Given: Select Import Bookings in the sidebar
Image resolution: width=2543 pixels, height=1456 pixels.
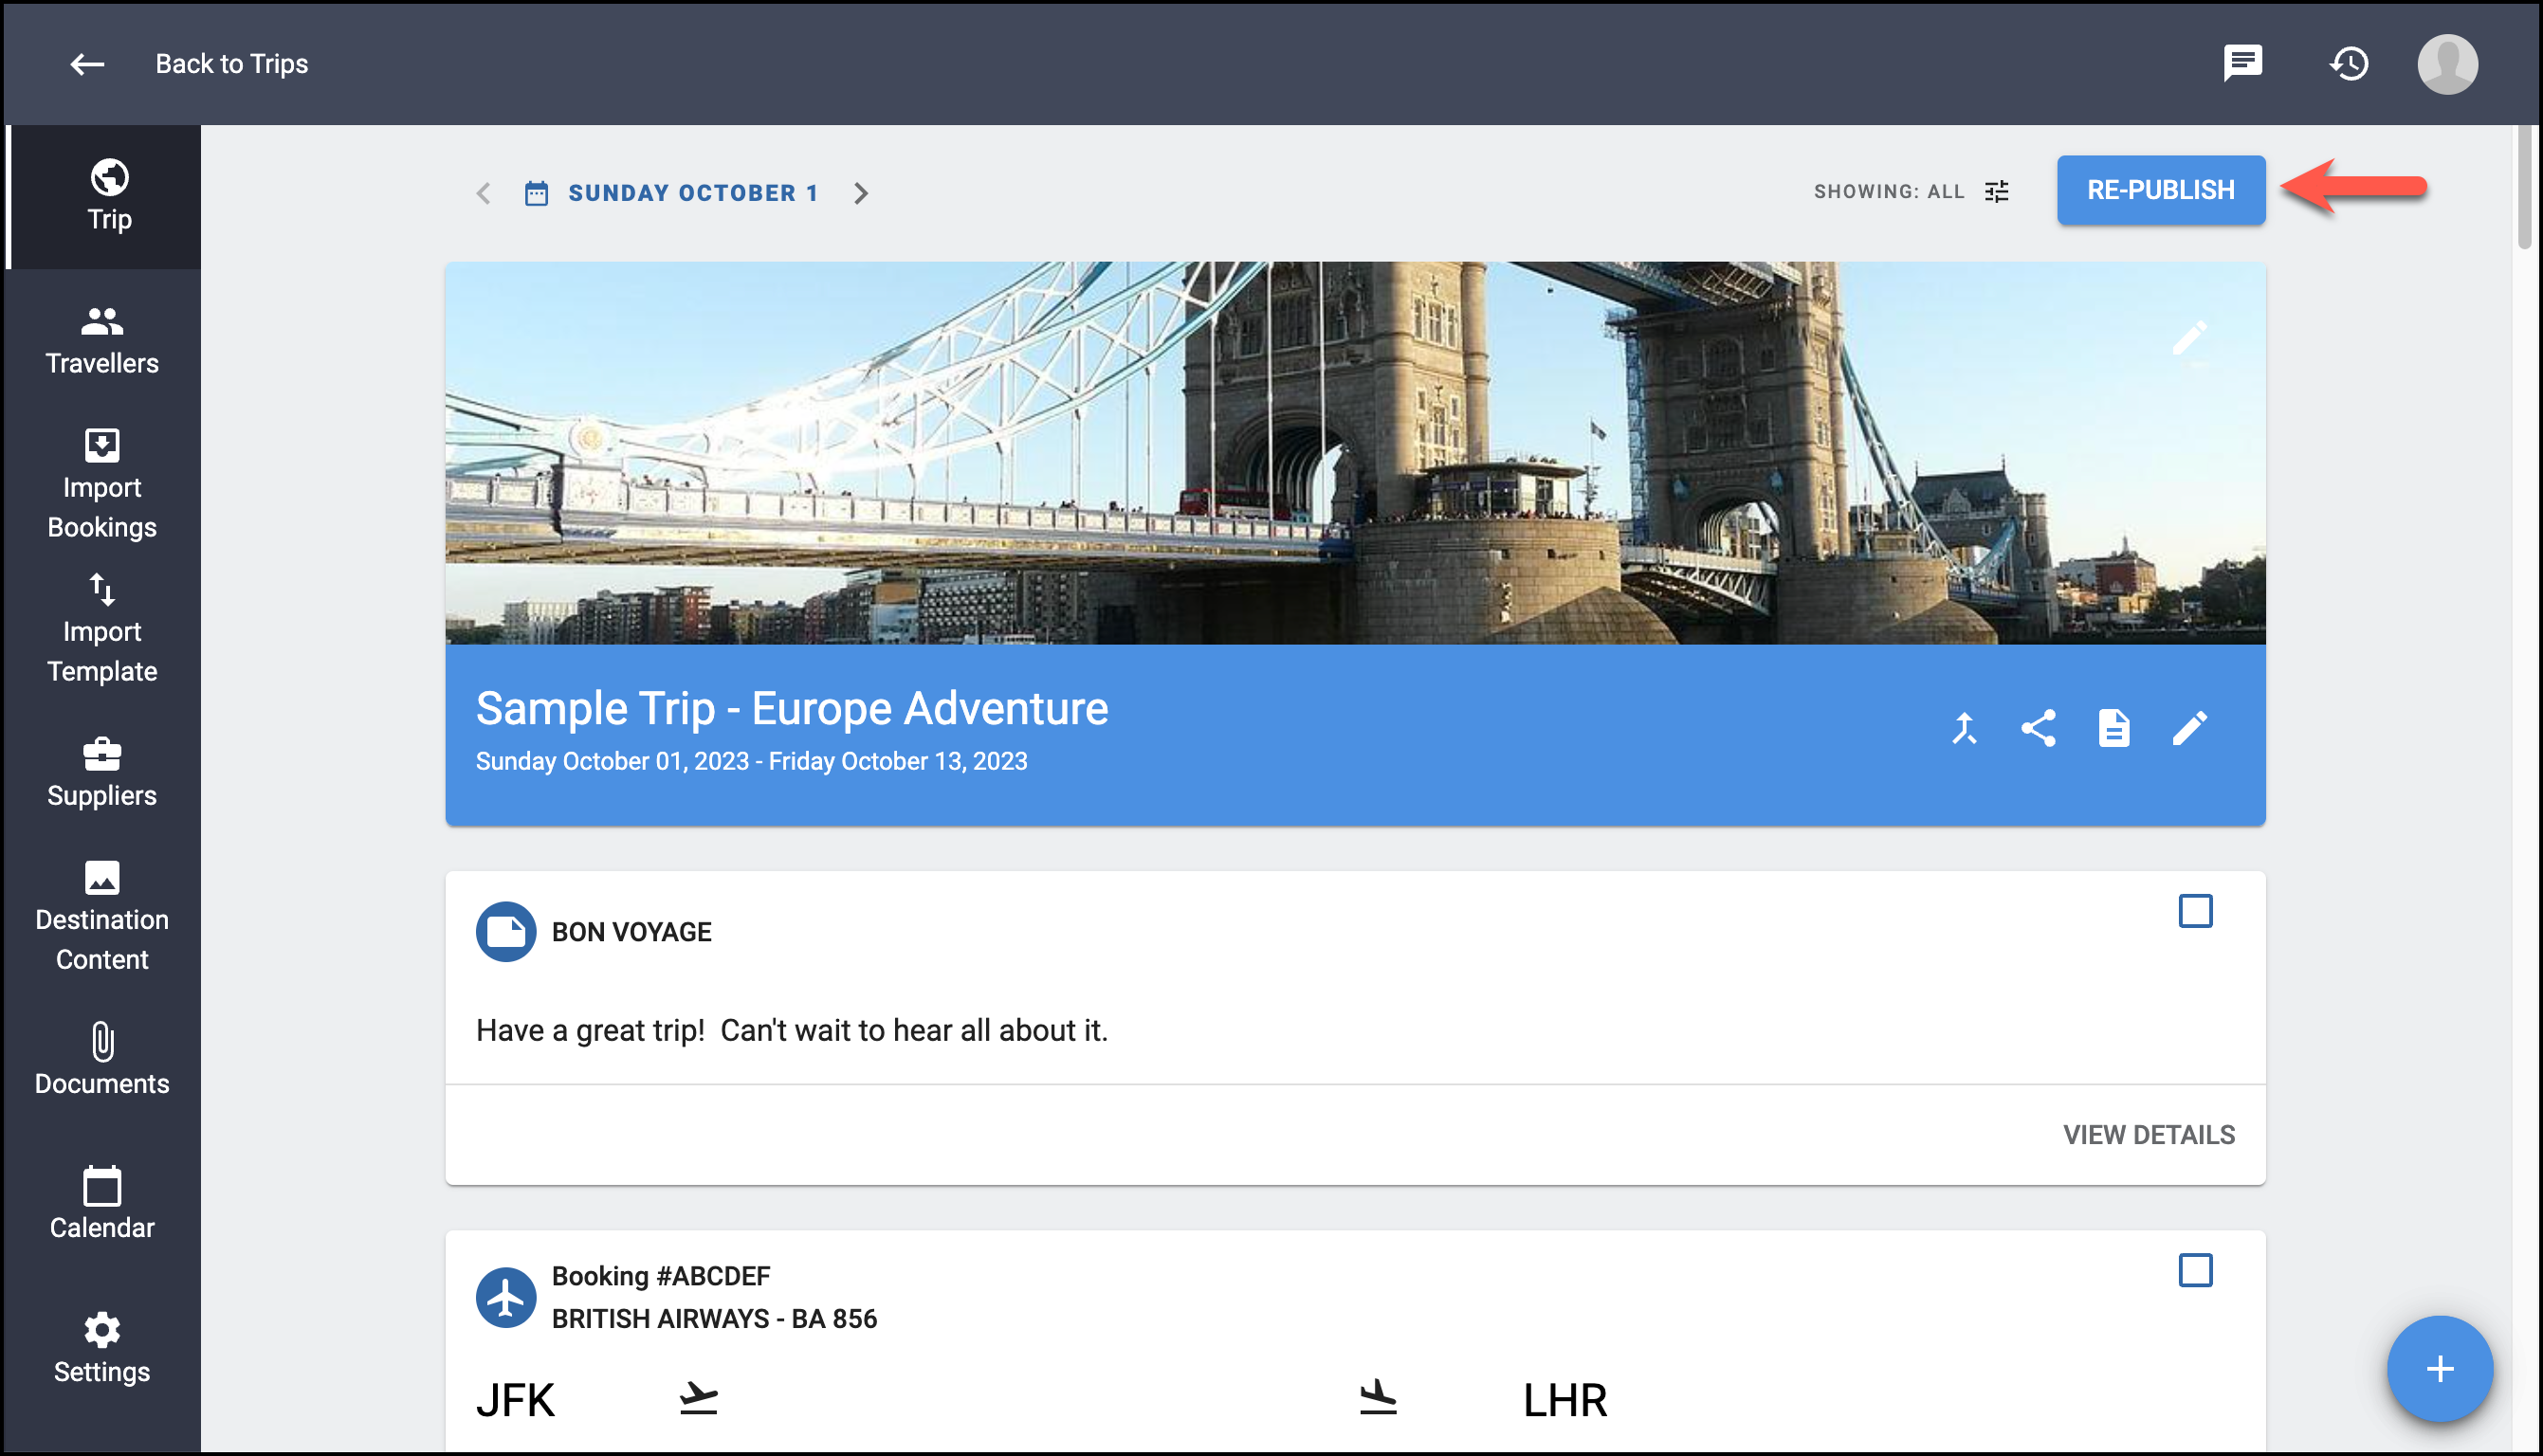Looking at the screenshot, I should tap(102, 485).
